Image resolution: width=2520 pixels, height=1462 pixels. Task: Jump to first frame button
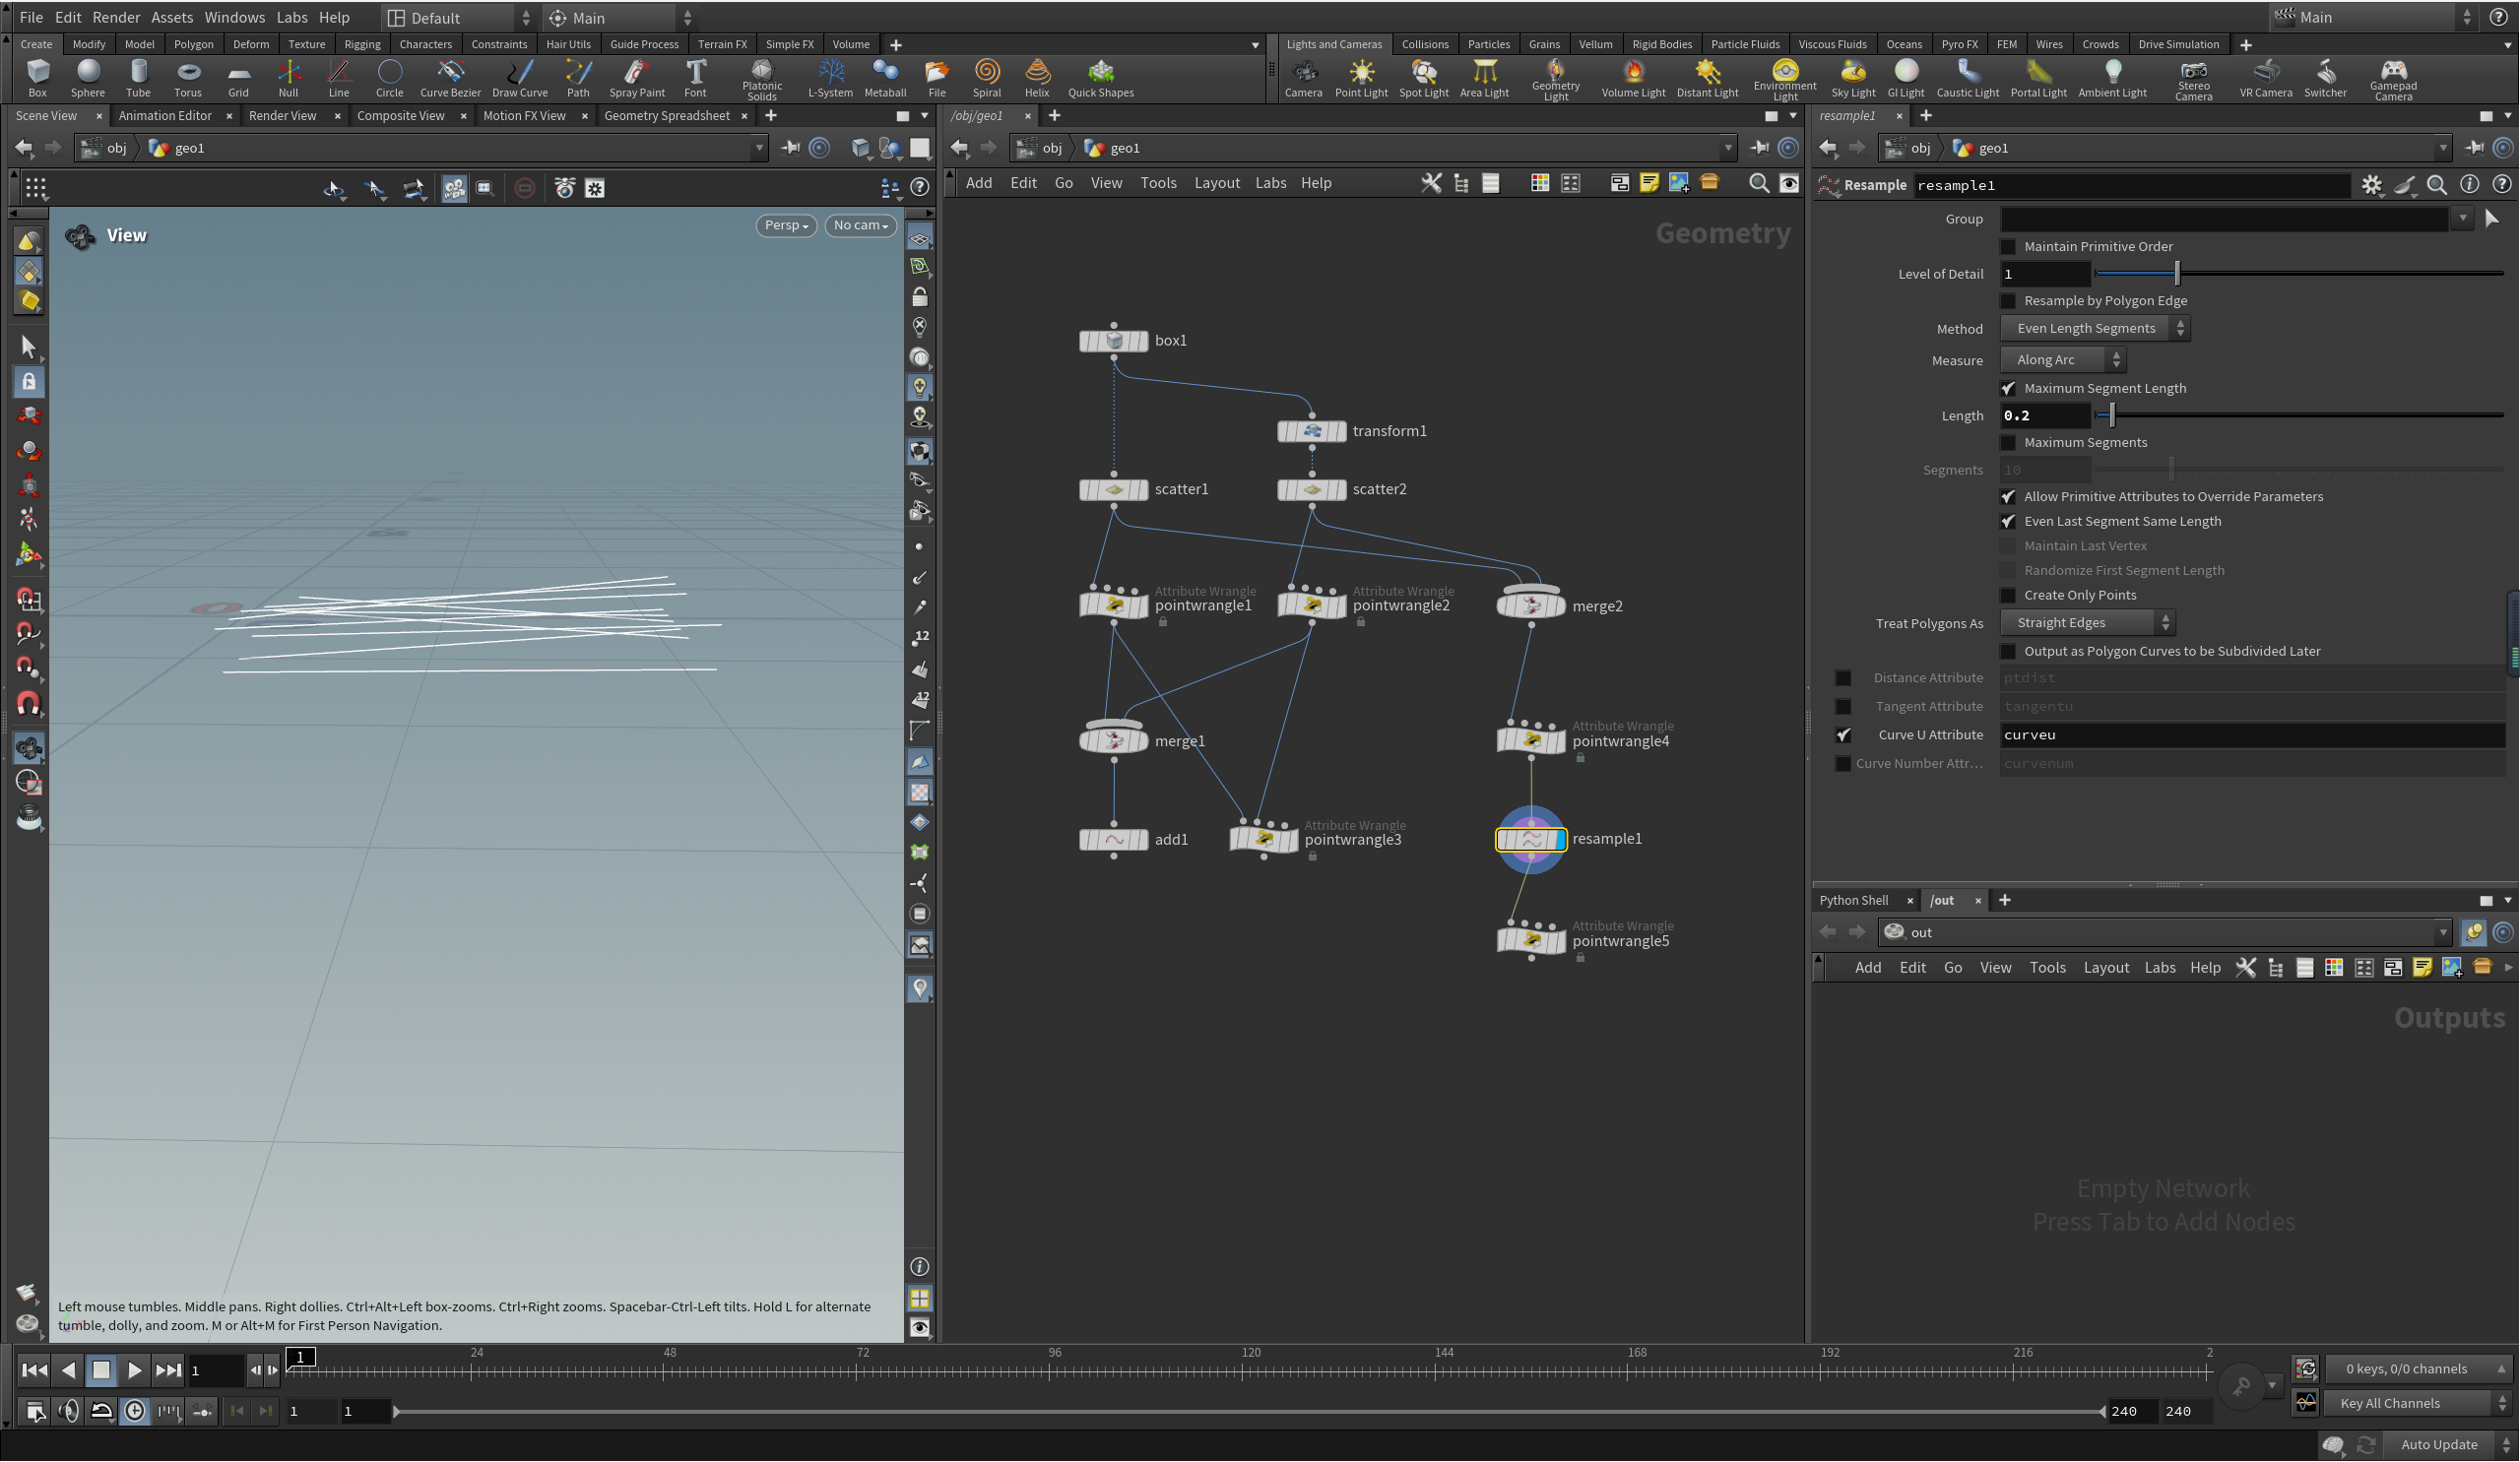33,1371
